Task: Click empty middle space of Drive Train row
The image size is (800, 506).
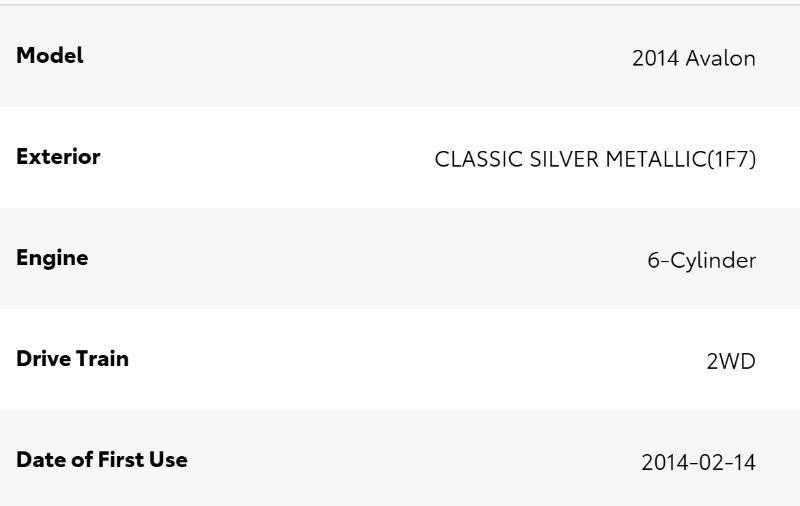Action: tap(400, 359)
